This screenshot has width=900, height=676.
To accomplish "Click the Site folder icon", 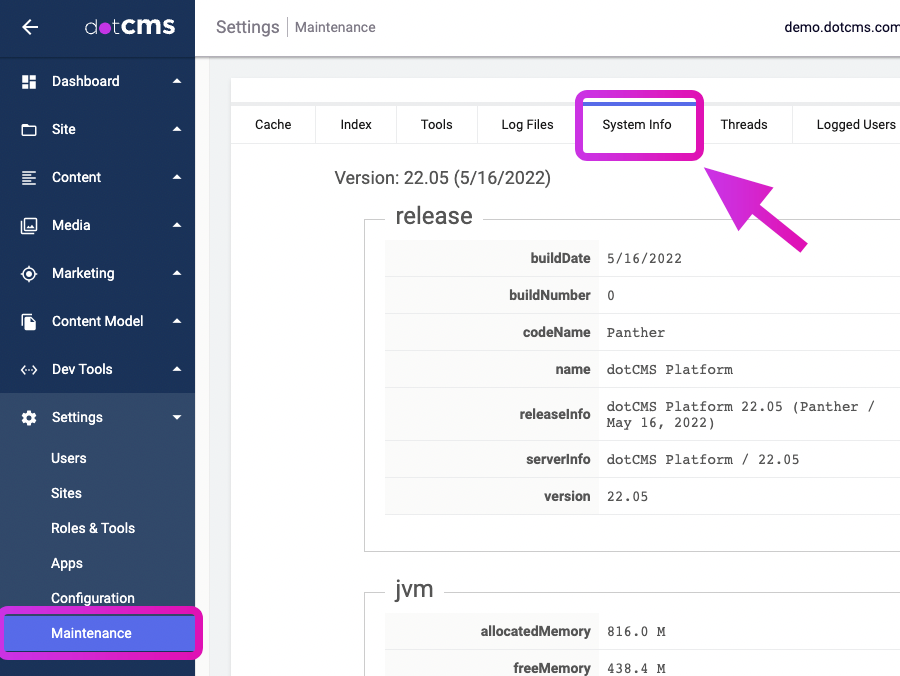I will point(29,130).
